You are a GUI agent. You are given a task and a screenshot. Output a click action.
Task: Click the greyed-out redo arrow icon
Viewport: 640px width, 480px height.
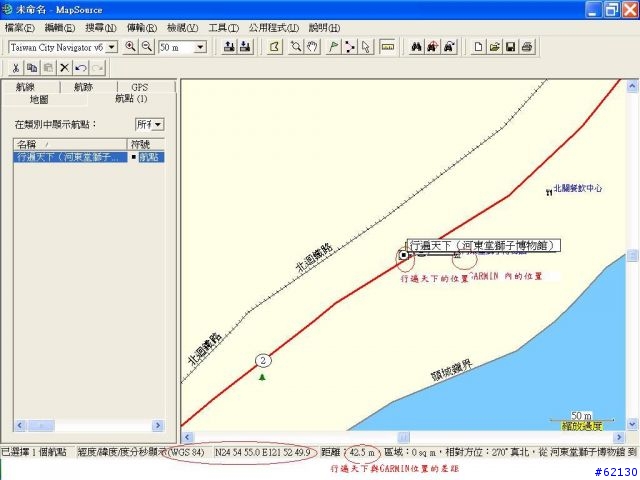pyautogui.click(x=97, y=68)
